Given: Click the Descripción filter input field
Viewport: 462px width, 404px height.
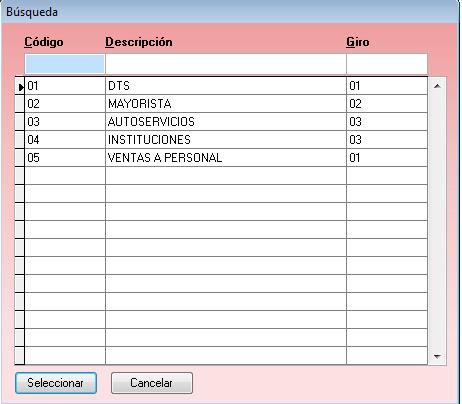Looking at the screenshot, I should 226,64.
